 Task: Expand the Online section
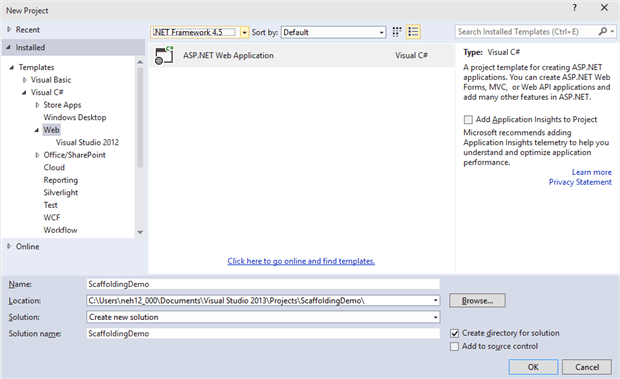point(9,247)
